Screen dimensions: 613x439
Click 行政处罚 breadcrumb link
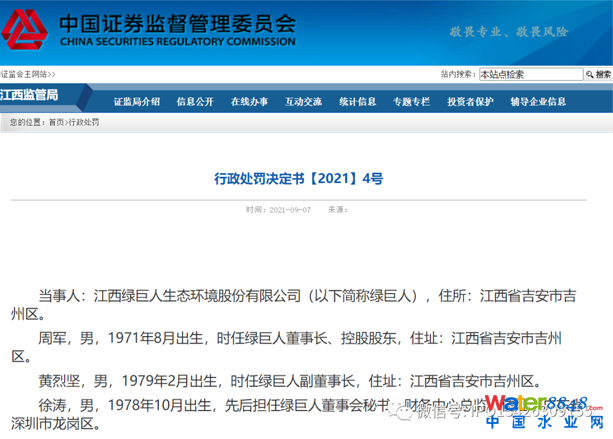pos(83,122)
